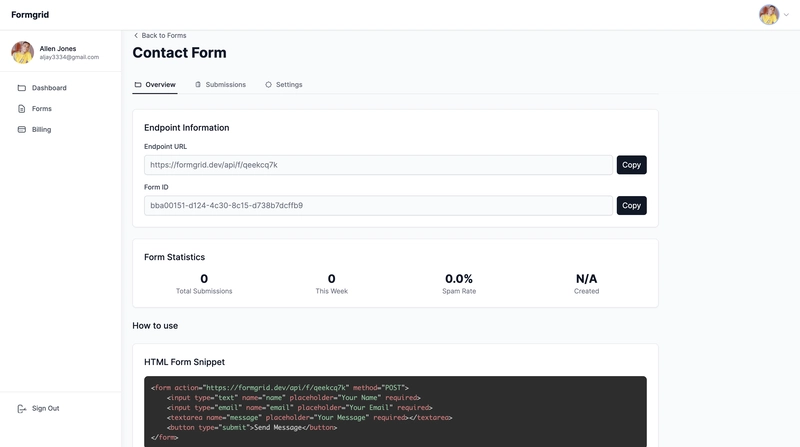The image size is (800, 447).
Task: Select the Endpoint URL input field
Action: [378, 165]
